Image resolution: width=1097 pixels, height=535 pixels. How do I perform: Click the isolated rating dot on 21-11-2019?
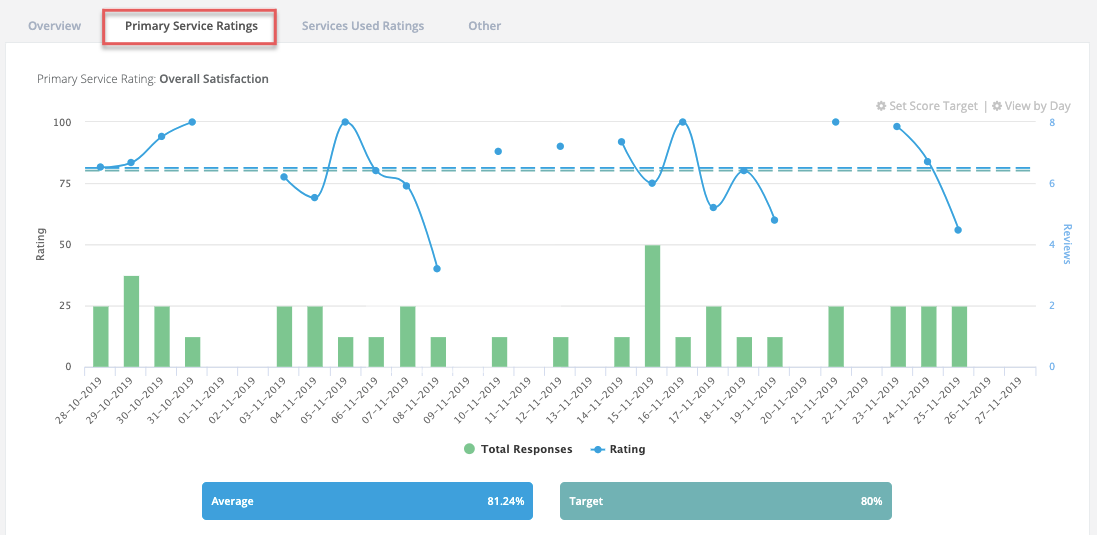[x=835, y=122]
